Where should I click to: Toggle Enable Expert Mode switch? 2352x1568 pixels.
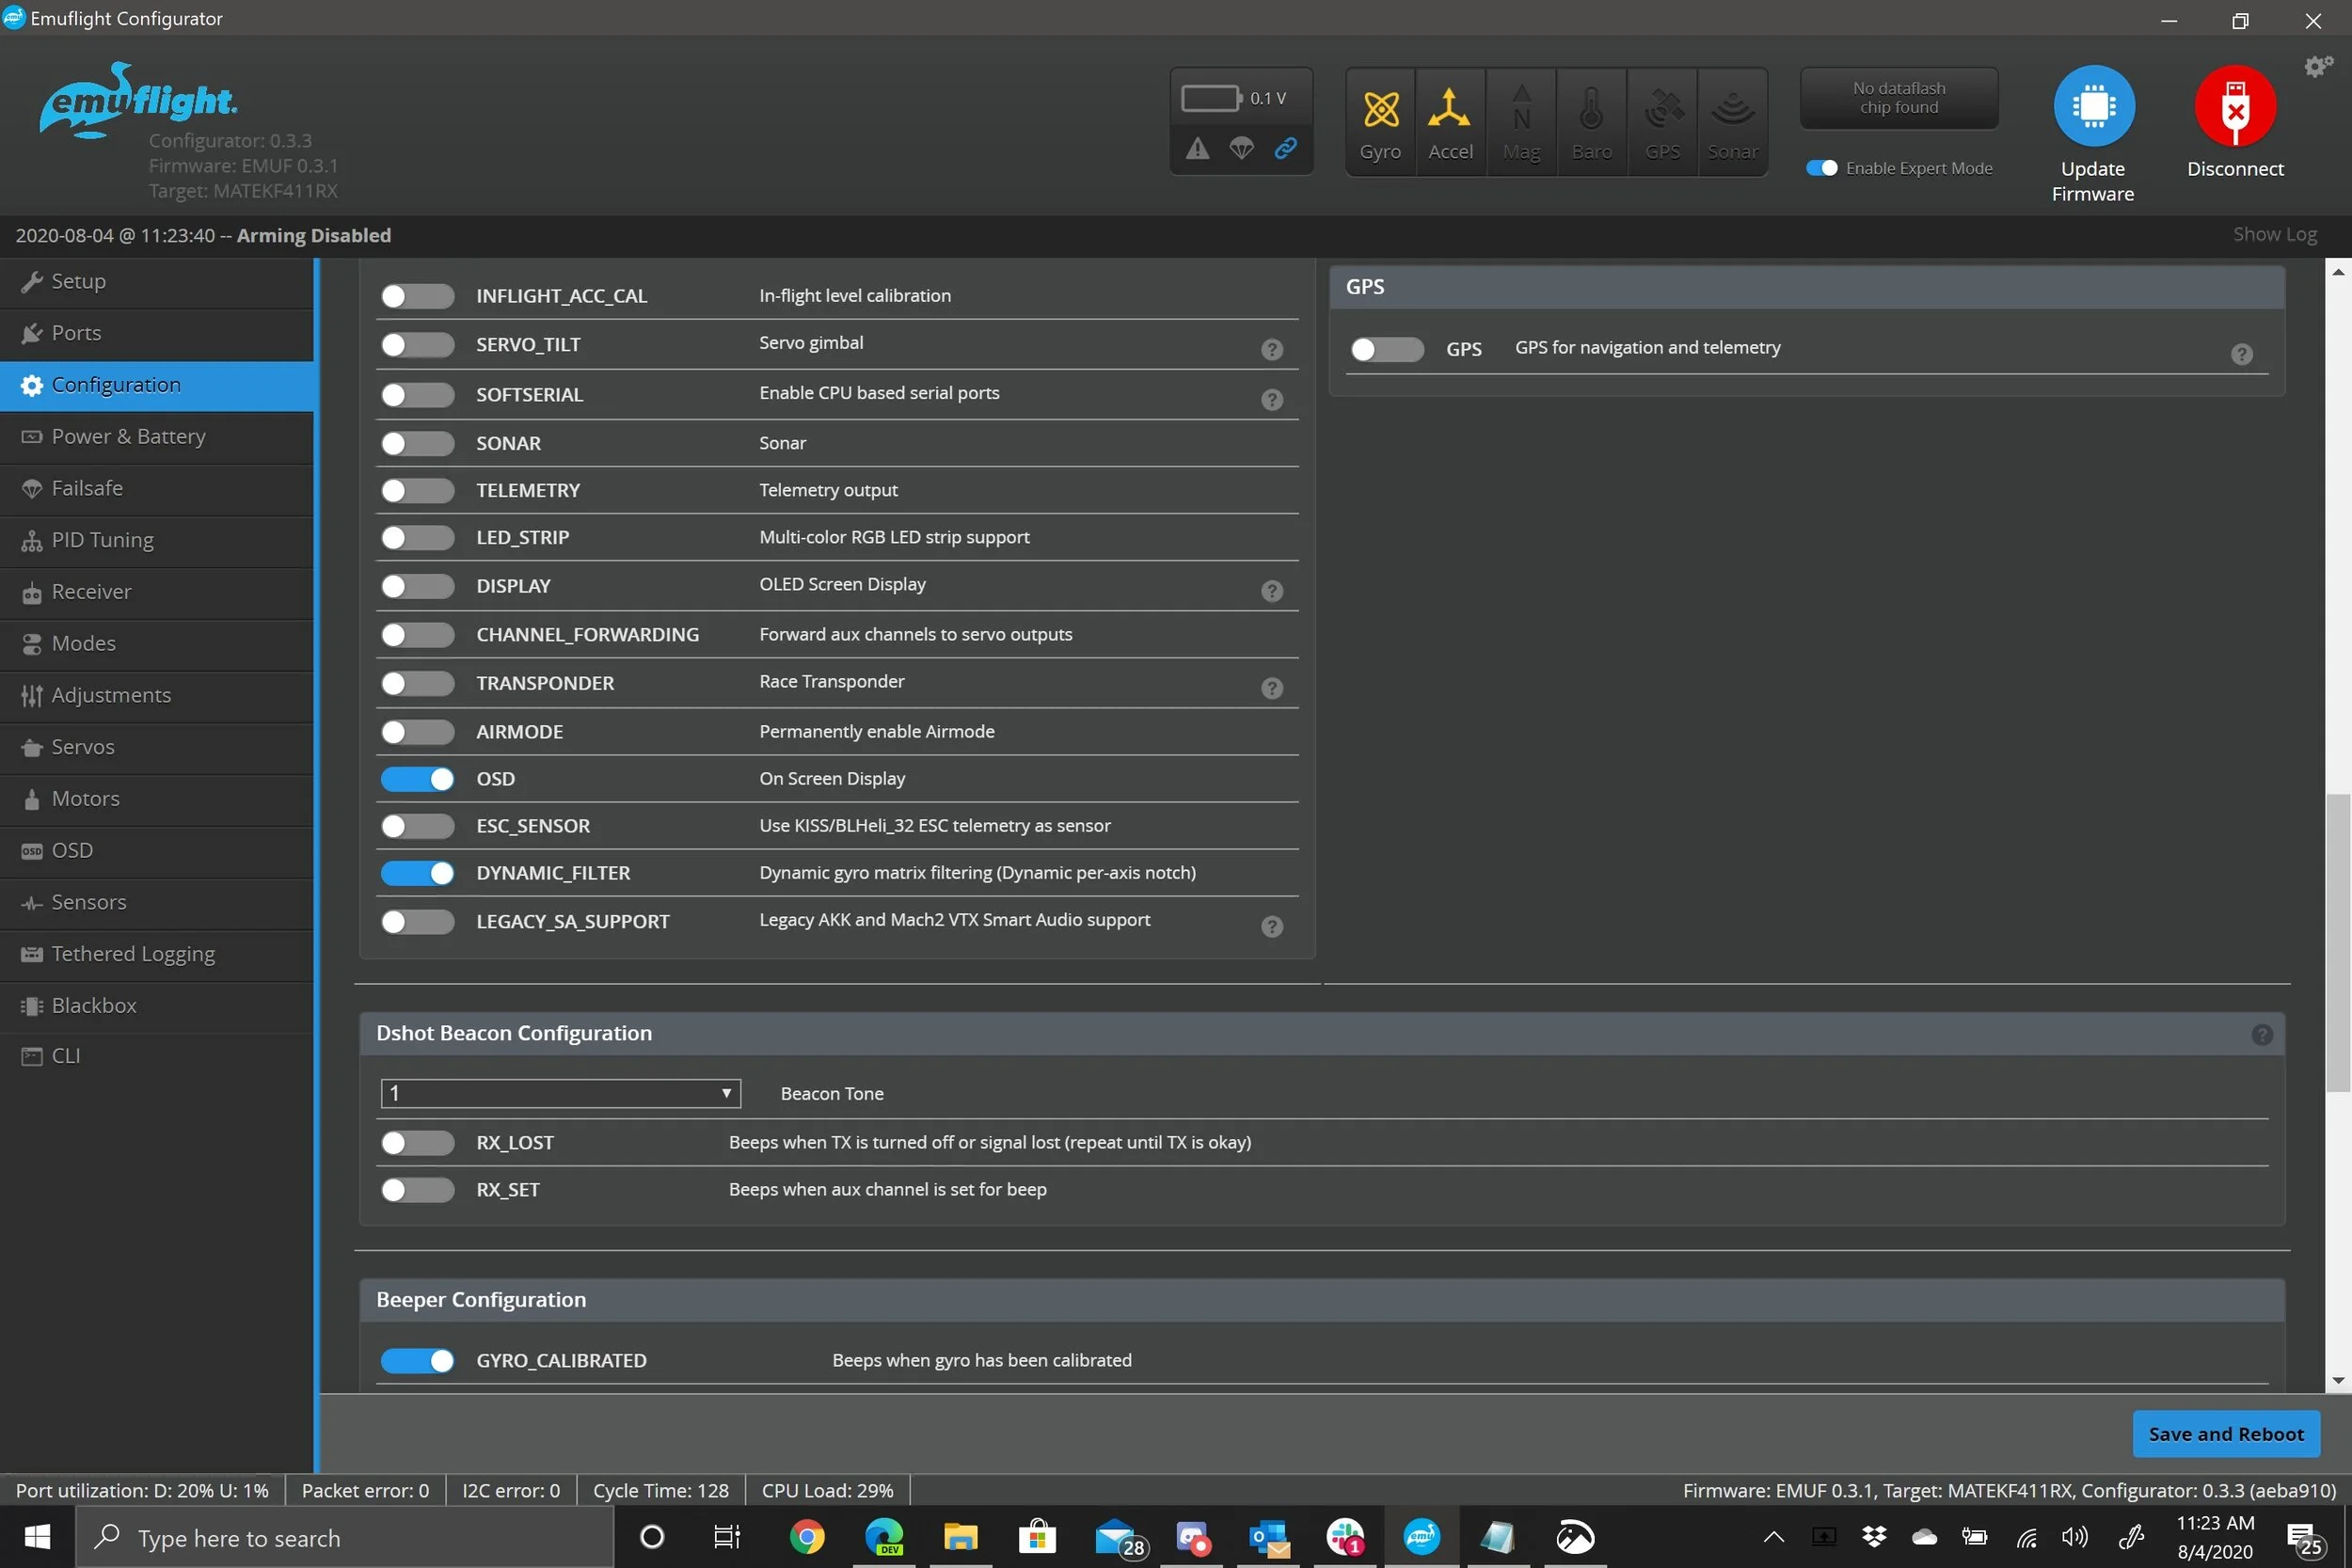pyautogui.click(x=1821, y=168)
